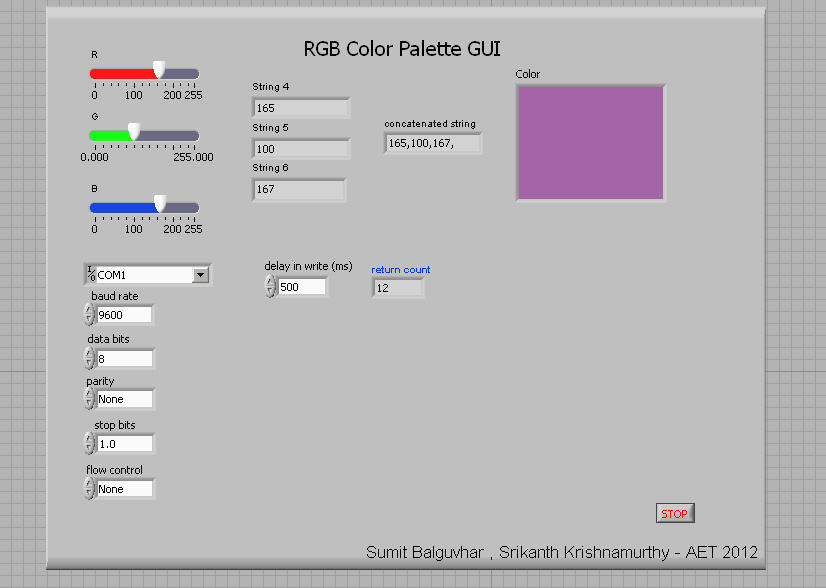
Task: Click the String 6 field showing 167
Action: pos(299,190)
